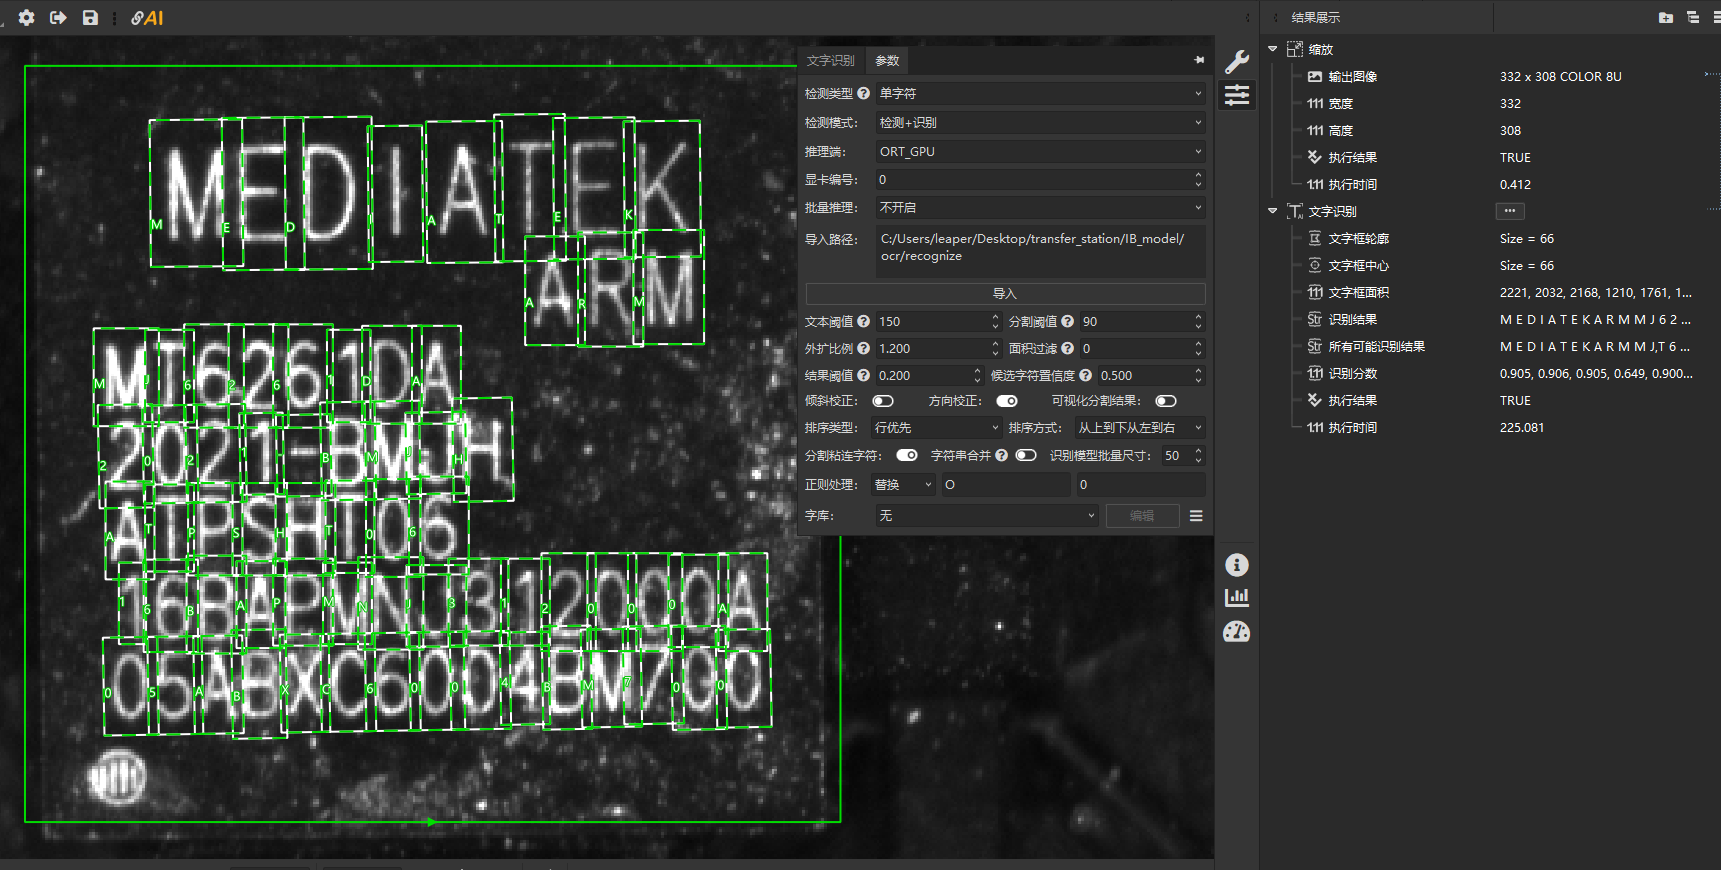Select the 参数 tab
This screenshot has height=870, width=1721.
click(x=887, y=61)
